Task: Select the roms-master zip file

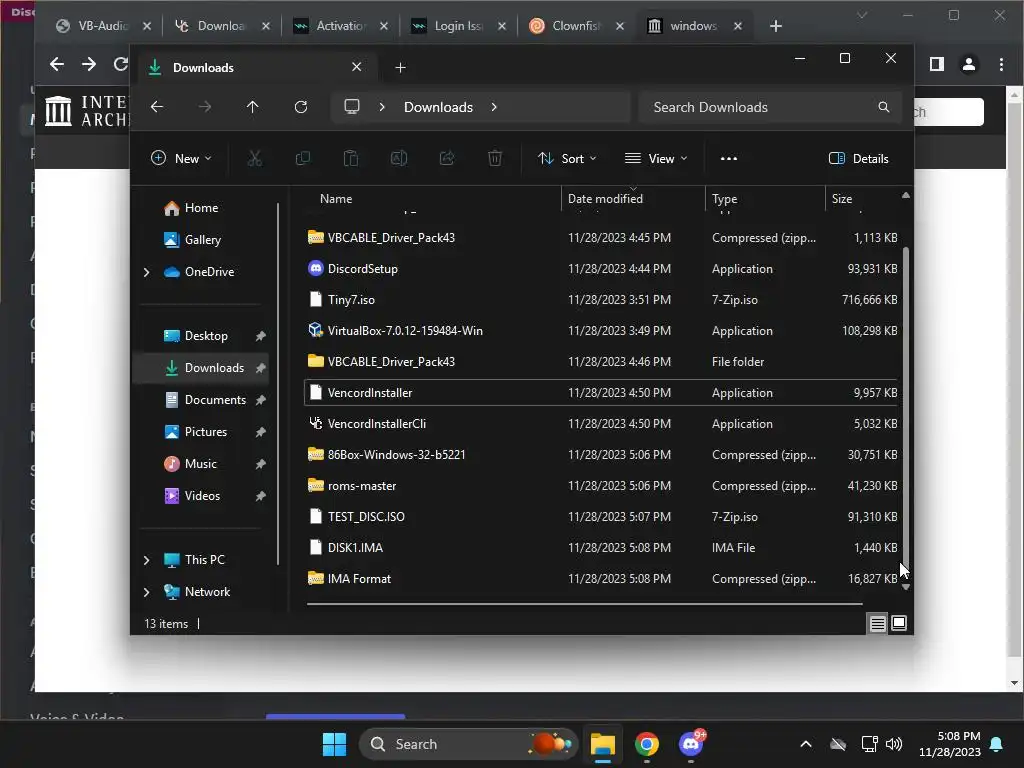Action: (601, 485)
